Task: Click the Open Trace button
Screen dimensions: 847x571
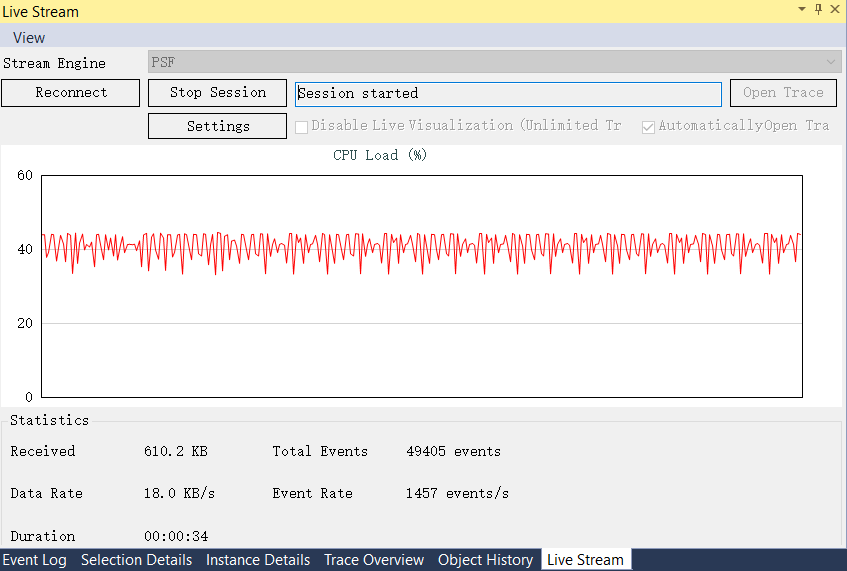Action: pos(783,93)
